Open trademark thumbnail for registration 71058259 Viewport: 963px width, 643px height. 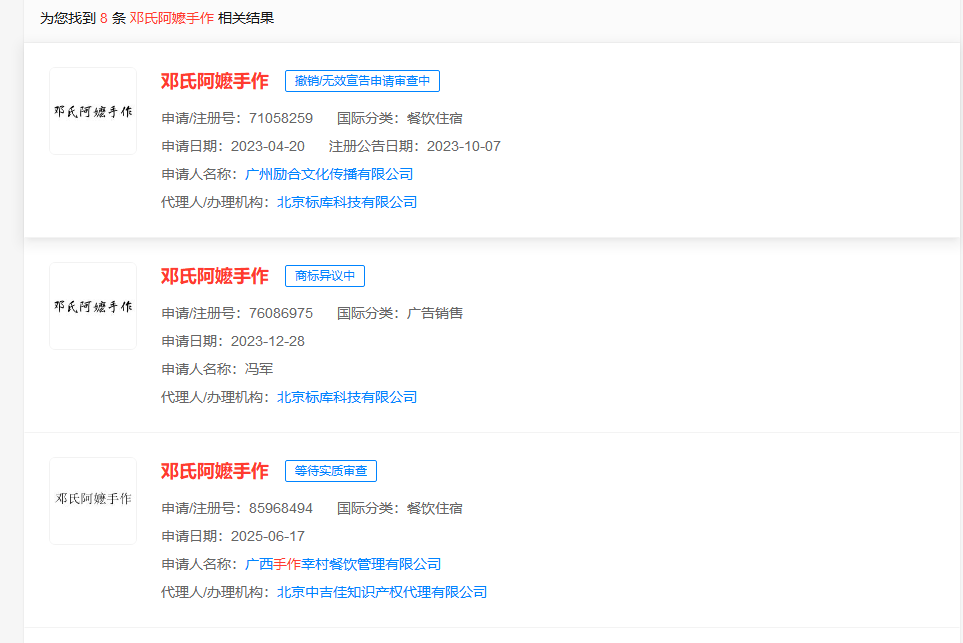tap(93, 111)
